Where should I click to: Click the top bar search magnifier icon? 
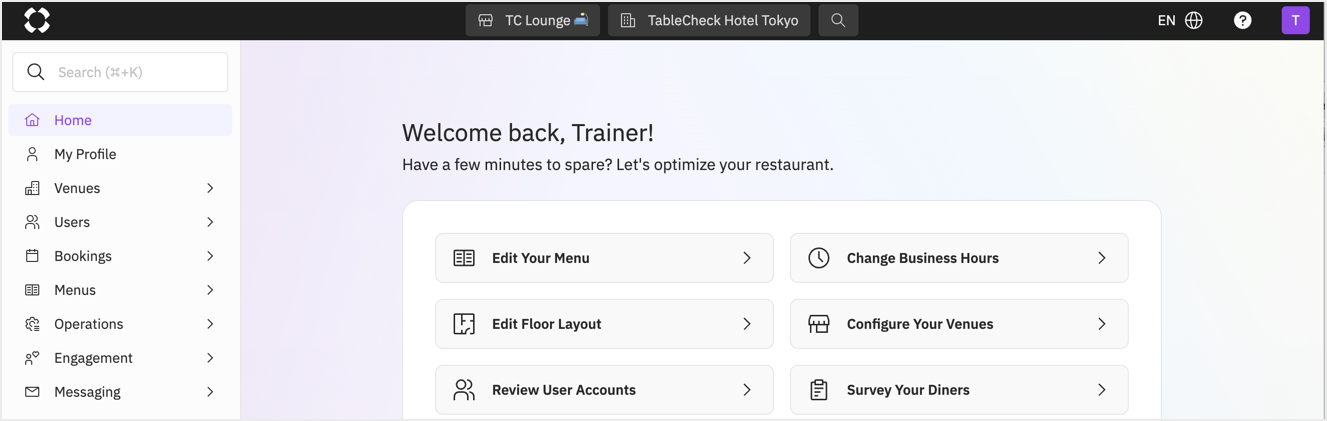click(838, 20)
